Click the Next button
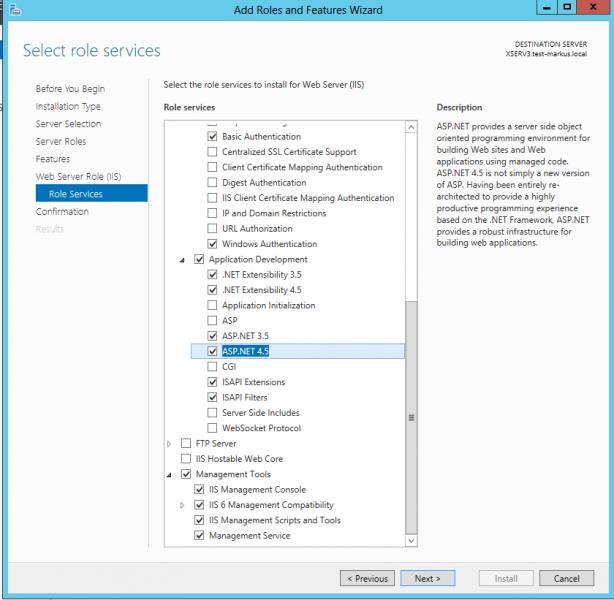Screen dimensions: 614x600 click(427, 578)
